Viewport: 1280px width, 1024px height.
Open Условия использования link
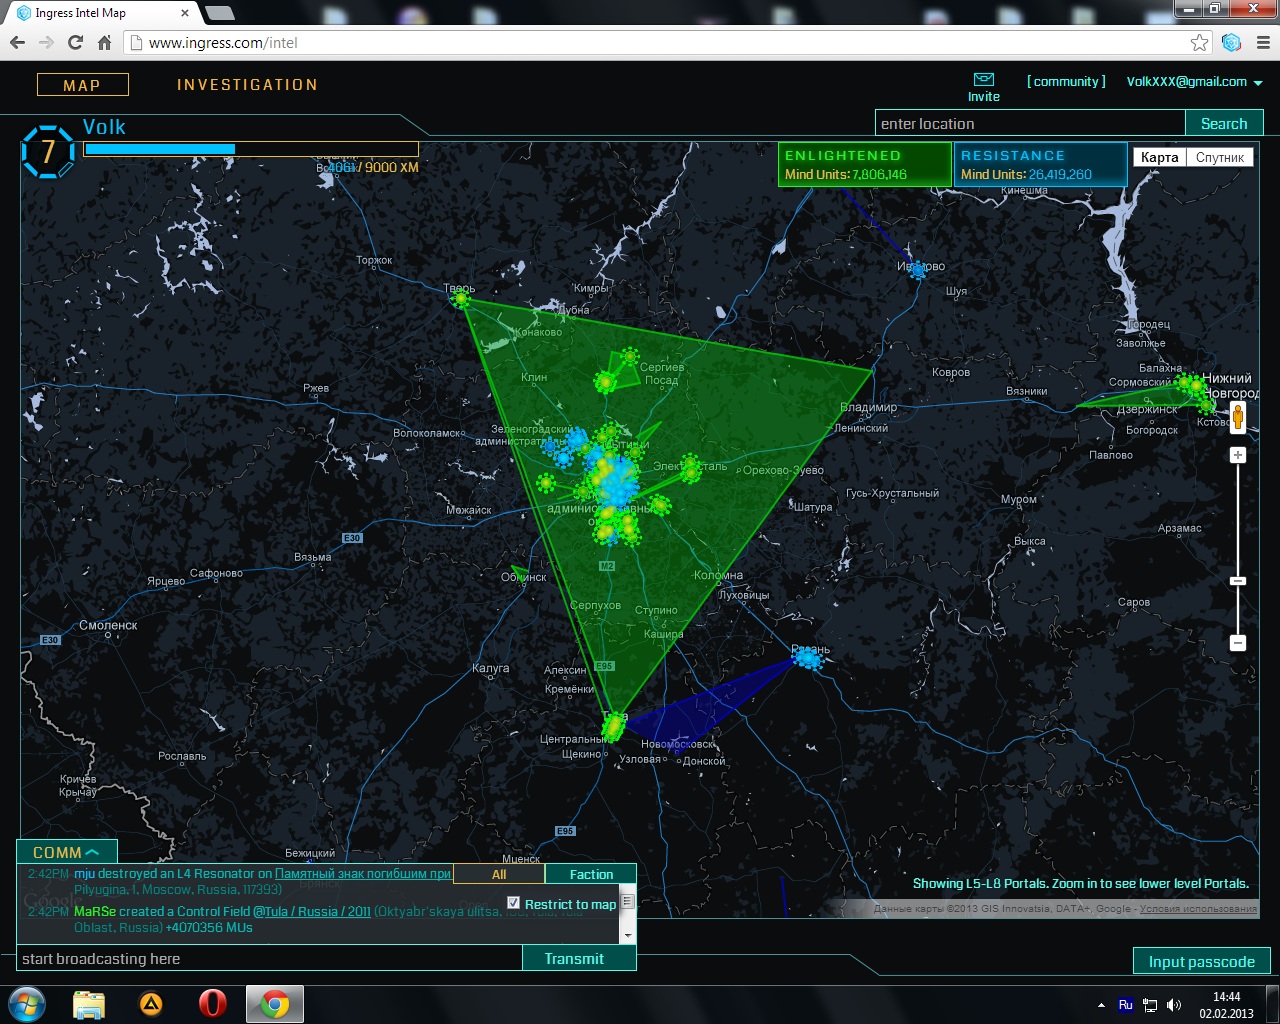[x=1198, y=909]
